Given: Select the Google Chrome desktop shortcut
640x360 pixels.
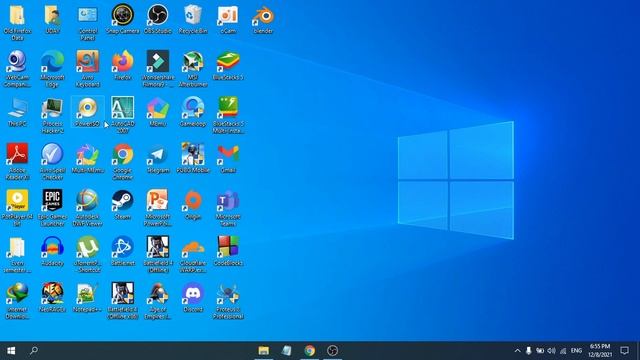Looking at the screenshot, I should pyautogui.click(x=123, y=162).
